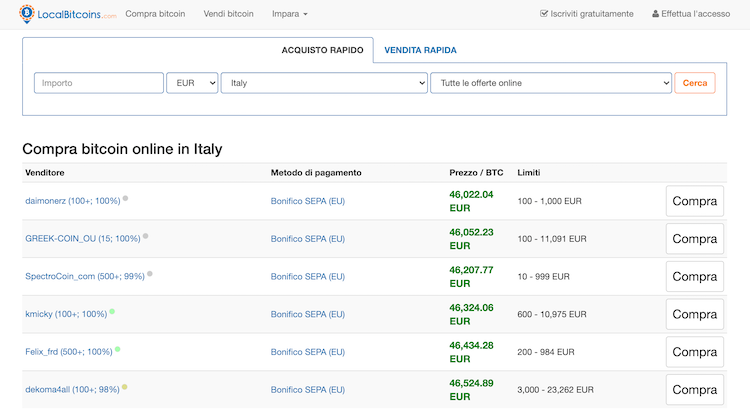Switch to the VENDITA RAPIDA tab
This screenshot has width=750, height=415.
(x=420, y=50)
